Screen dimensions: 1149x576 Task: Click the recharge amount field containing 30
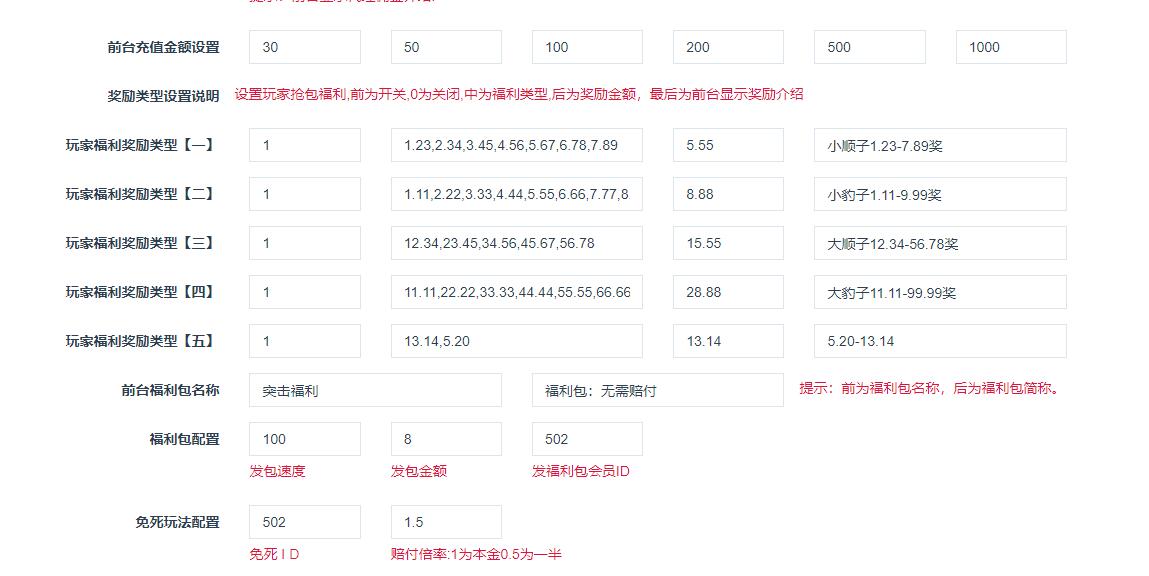pos(305,47)
